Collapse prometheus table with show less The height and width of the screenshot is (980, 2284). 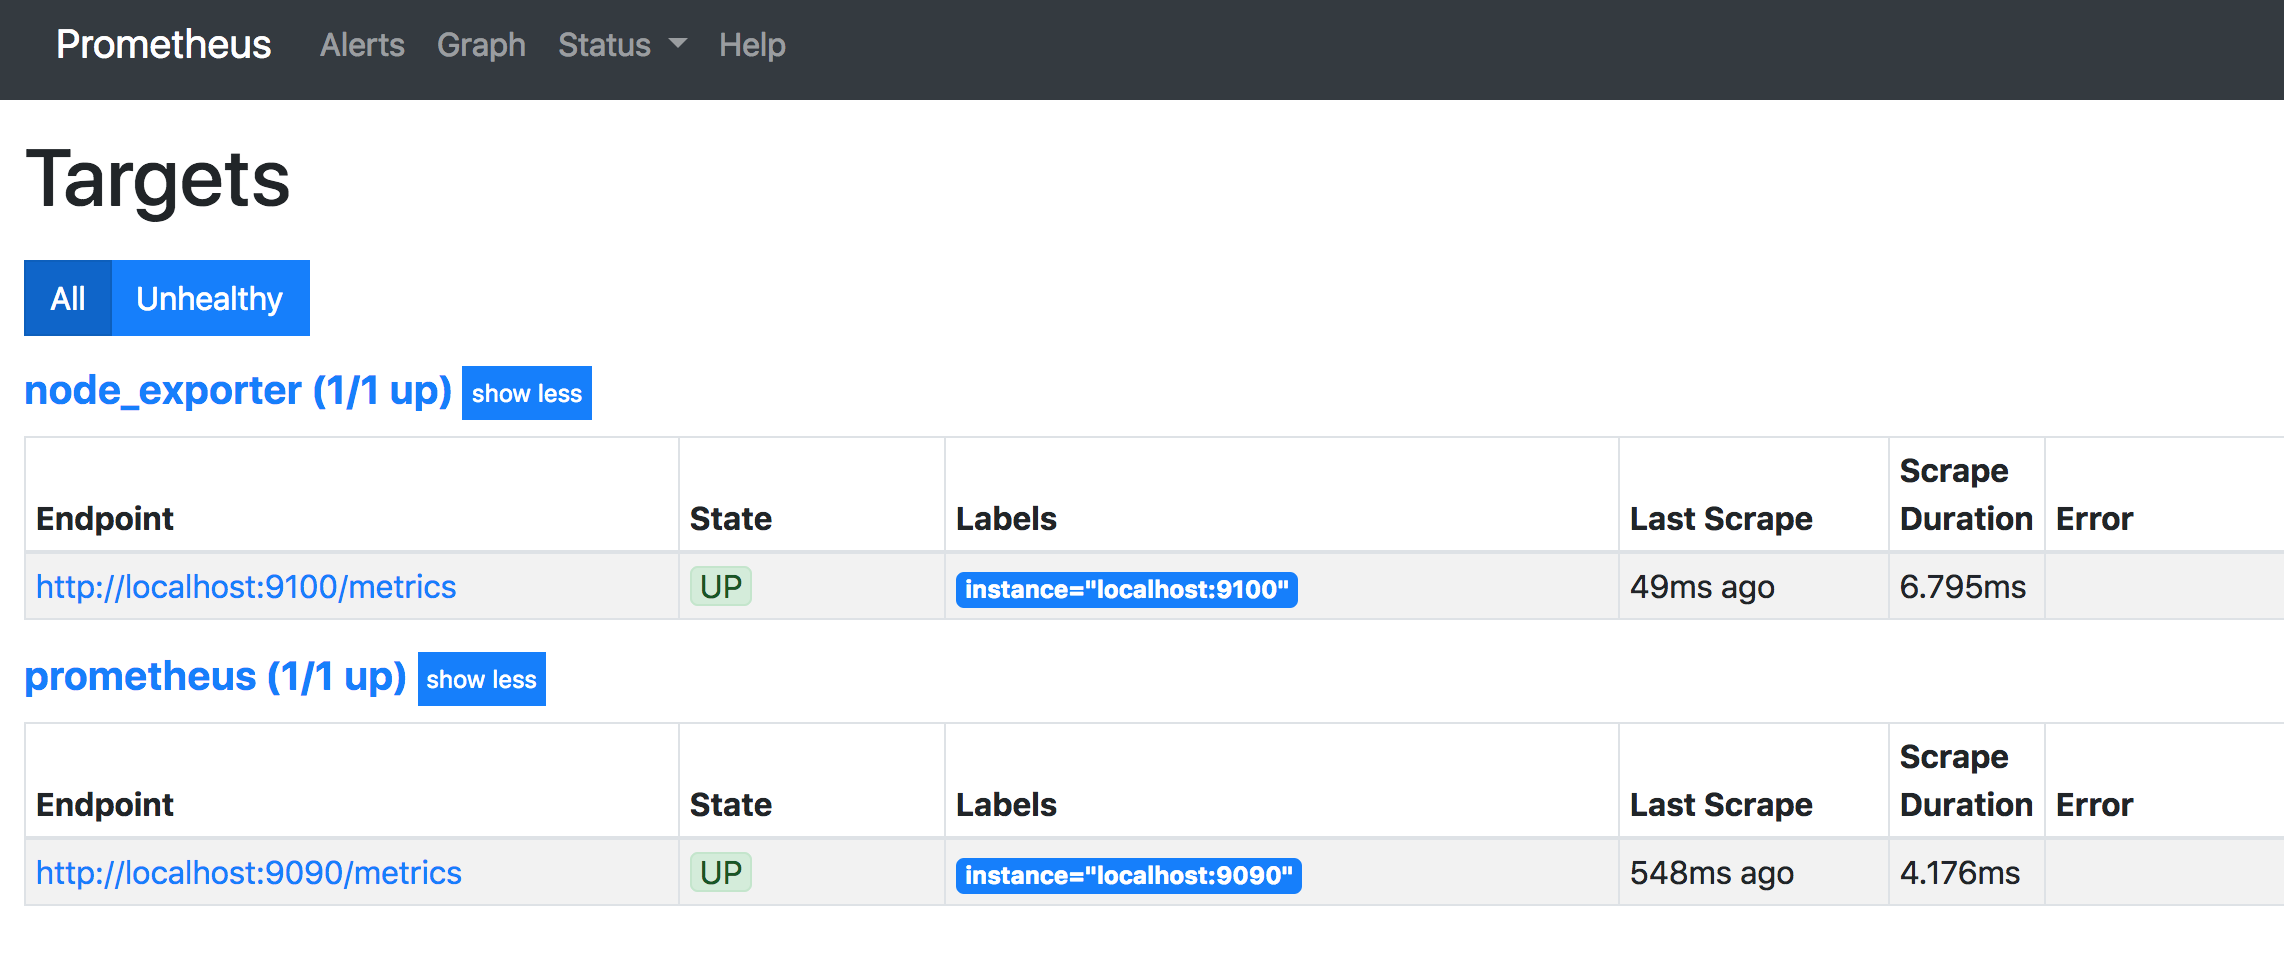pyautogui.click(x=482, y=679)
